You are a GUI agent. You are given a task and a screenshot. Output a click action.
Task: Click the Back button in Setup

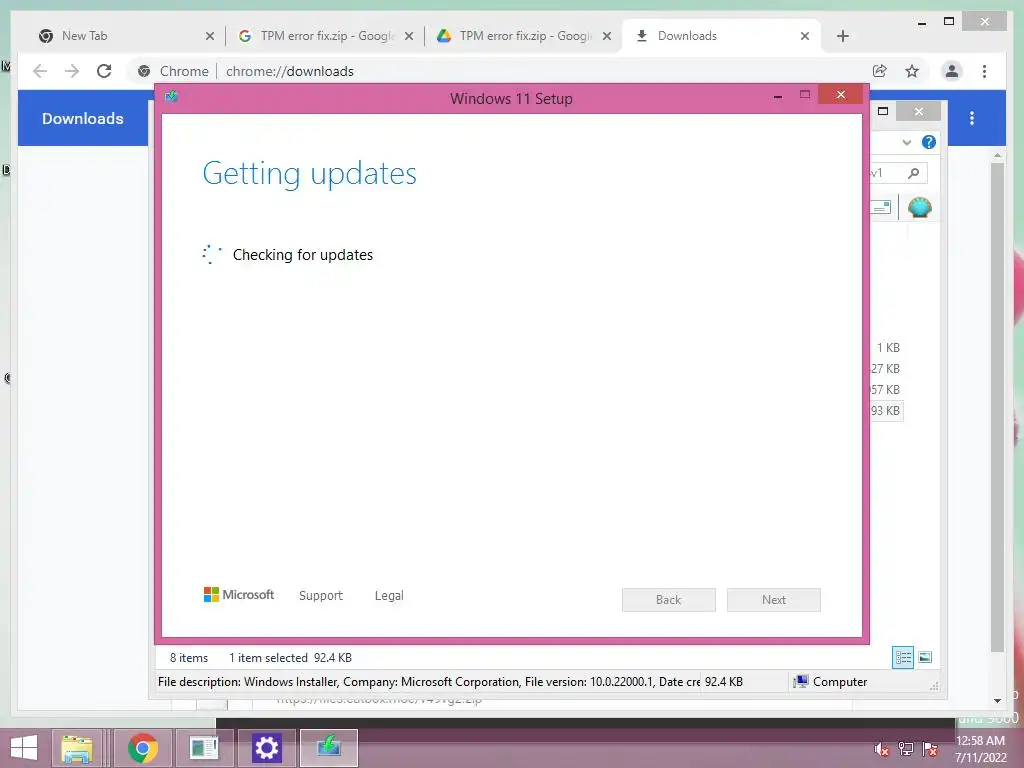(x=669, y=600)
